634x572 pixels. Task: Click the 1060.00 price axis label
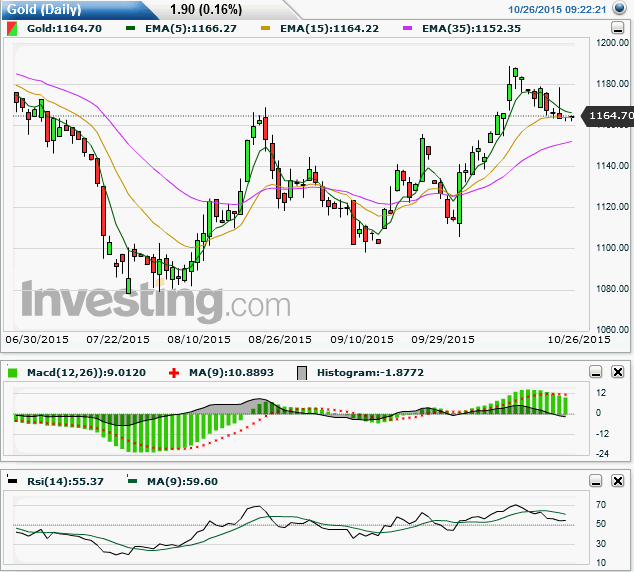(x=613, y=329)
